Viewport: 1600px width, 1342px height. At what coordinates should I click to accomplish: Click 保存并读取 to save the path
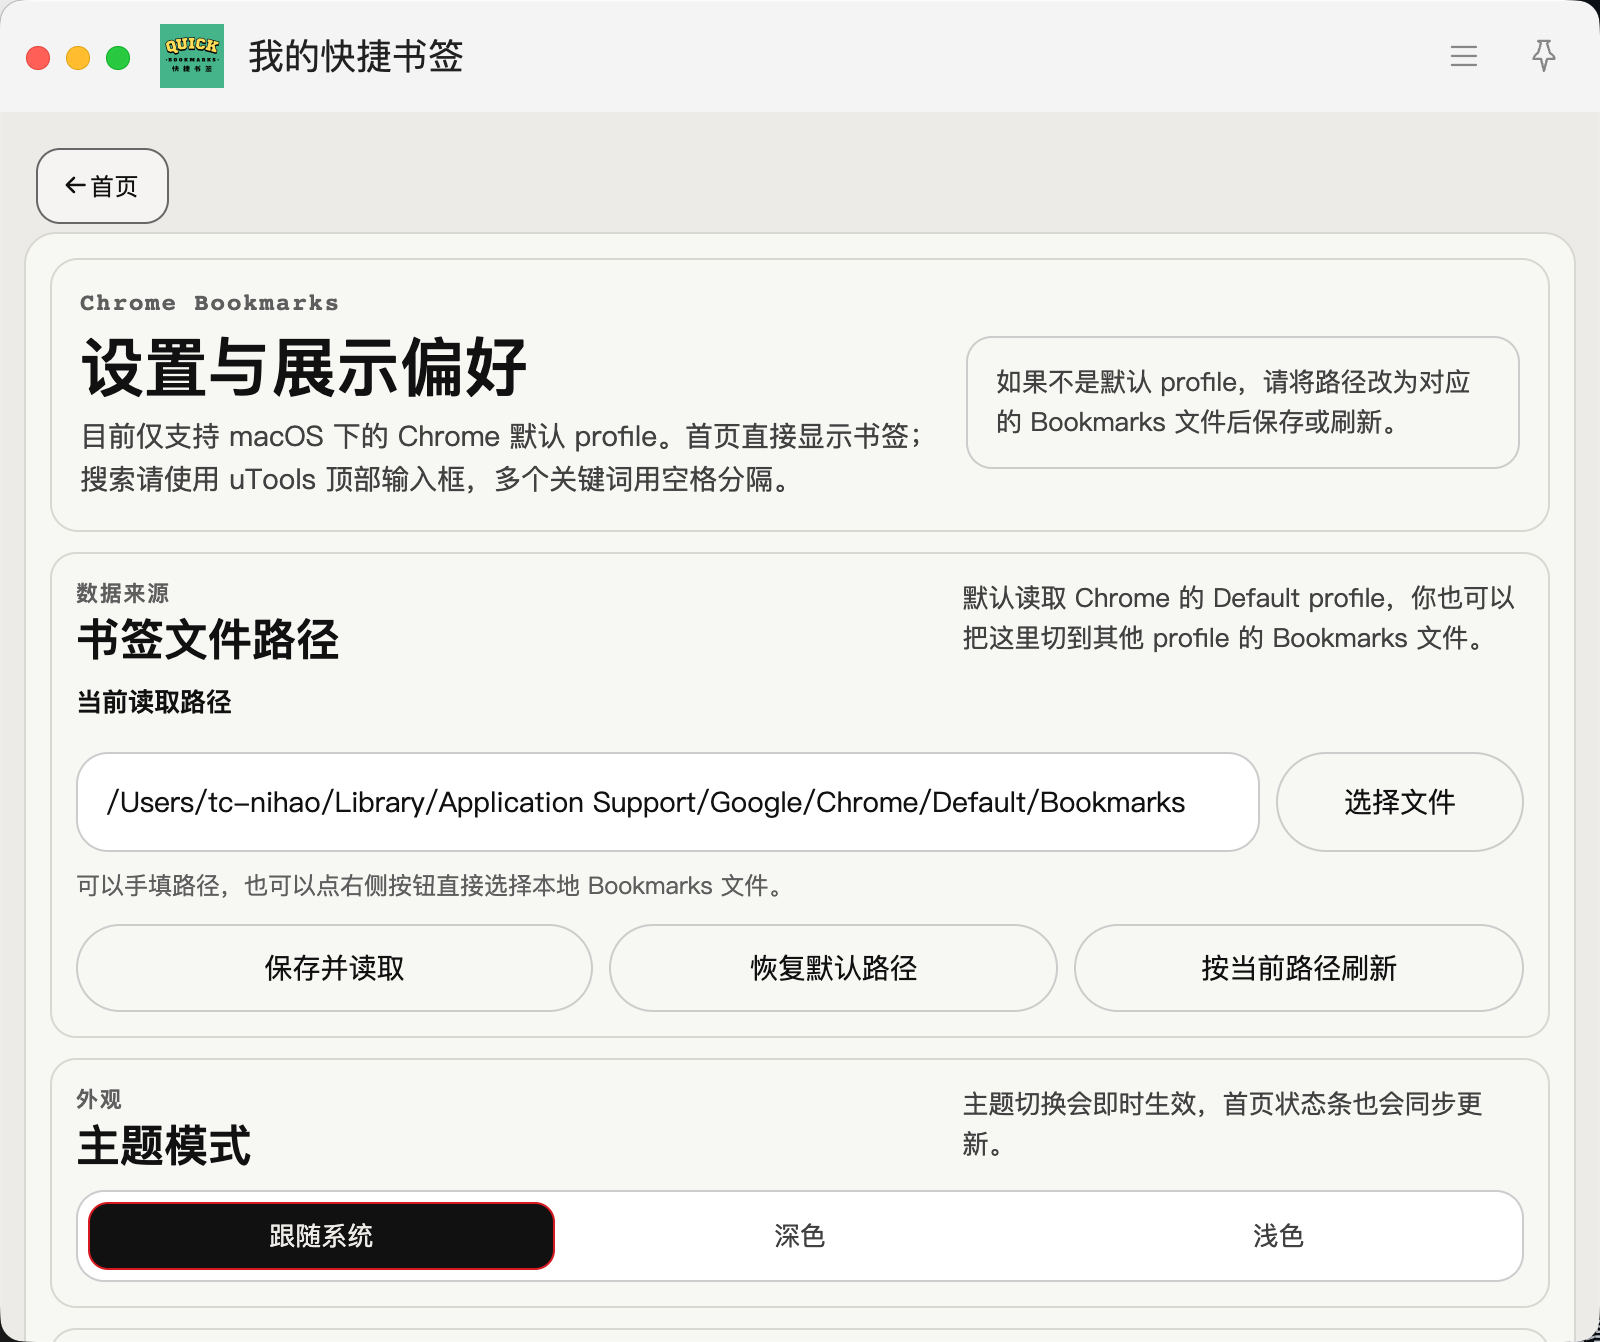[334, 968]
